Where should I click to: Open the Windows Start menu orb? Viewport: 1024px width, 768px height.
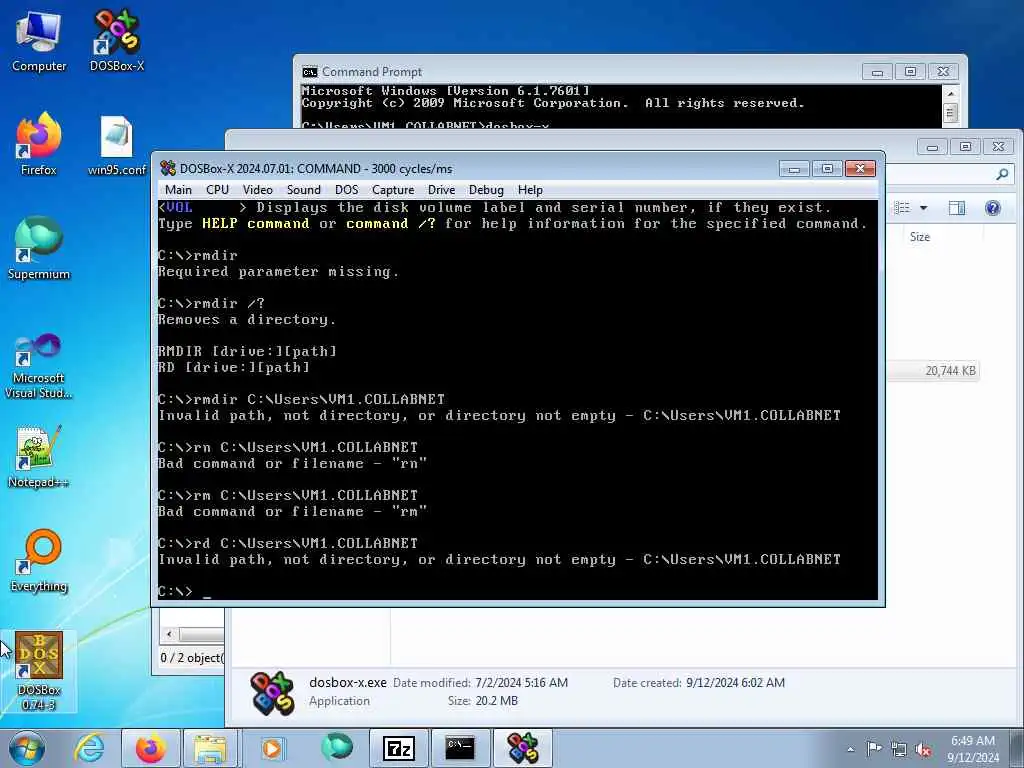point(26,748)
